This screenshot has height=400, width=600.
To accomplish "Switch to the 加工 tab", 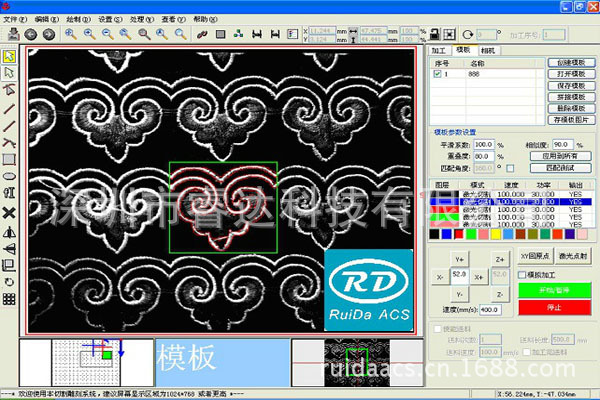I will 438,49.
